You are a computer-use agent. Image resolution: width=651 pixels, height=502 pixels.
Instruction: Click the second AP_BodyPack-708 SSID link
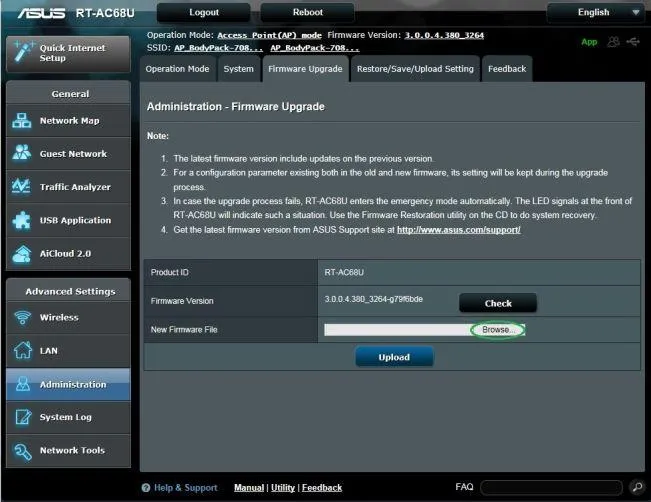pos(315,48)
